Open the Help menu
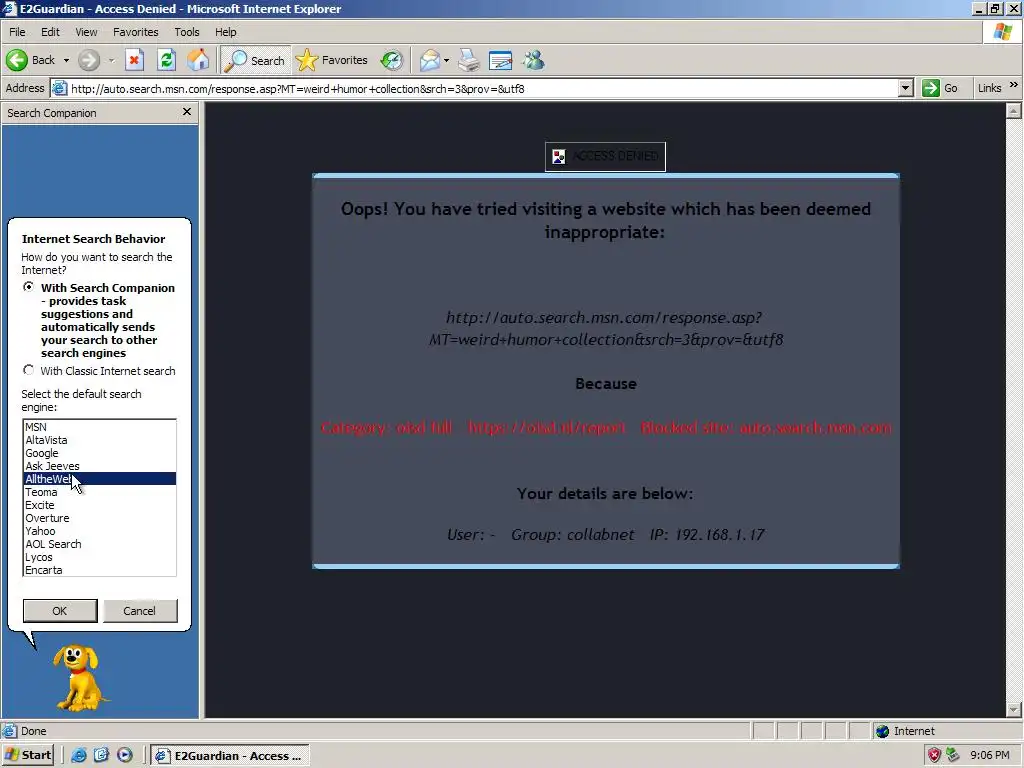Image resolution: width=1024 pixels, height=768 pixels. [x=226, y=32]
